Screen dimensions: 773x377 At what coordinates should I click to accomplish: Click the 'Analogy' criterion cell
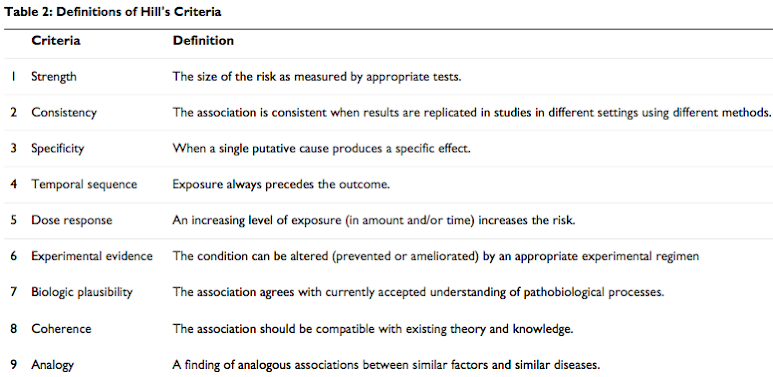click(52, 365)
